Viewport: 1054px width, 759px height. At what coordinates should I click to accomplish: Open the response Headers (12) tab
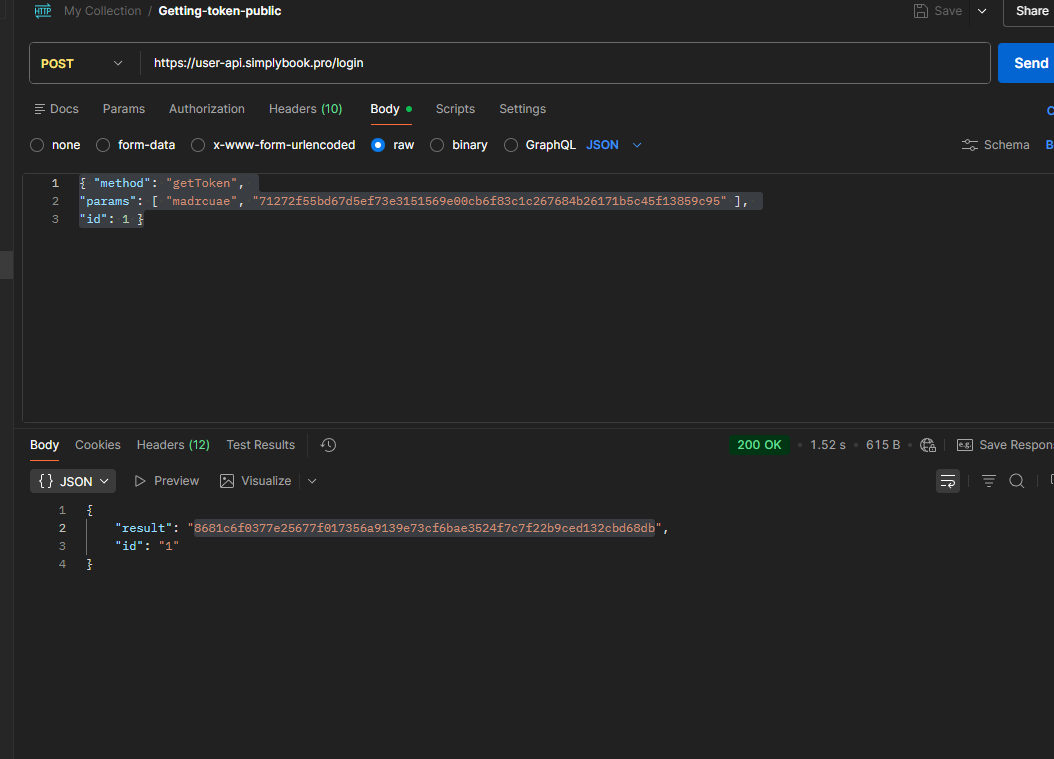tap(173, 445)
